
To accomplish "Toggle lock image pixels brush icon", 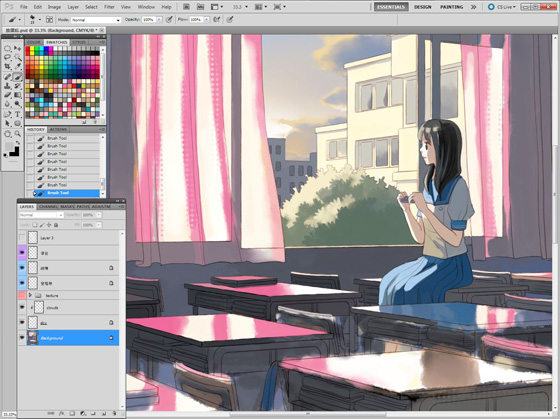I will click(42, 225).
